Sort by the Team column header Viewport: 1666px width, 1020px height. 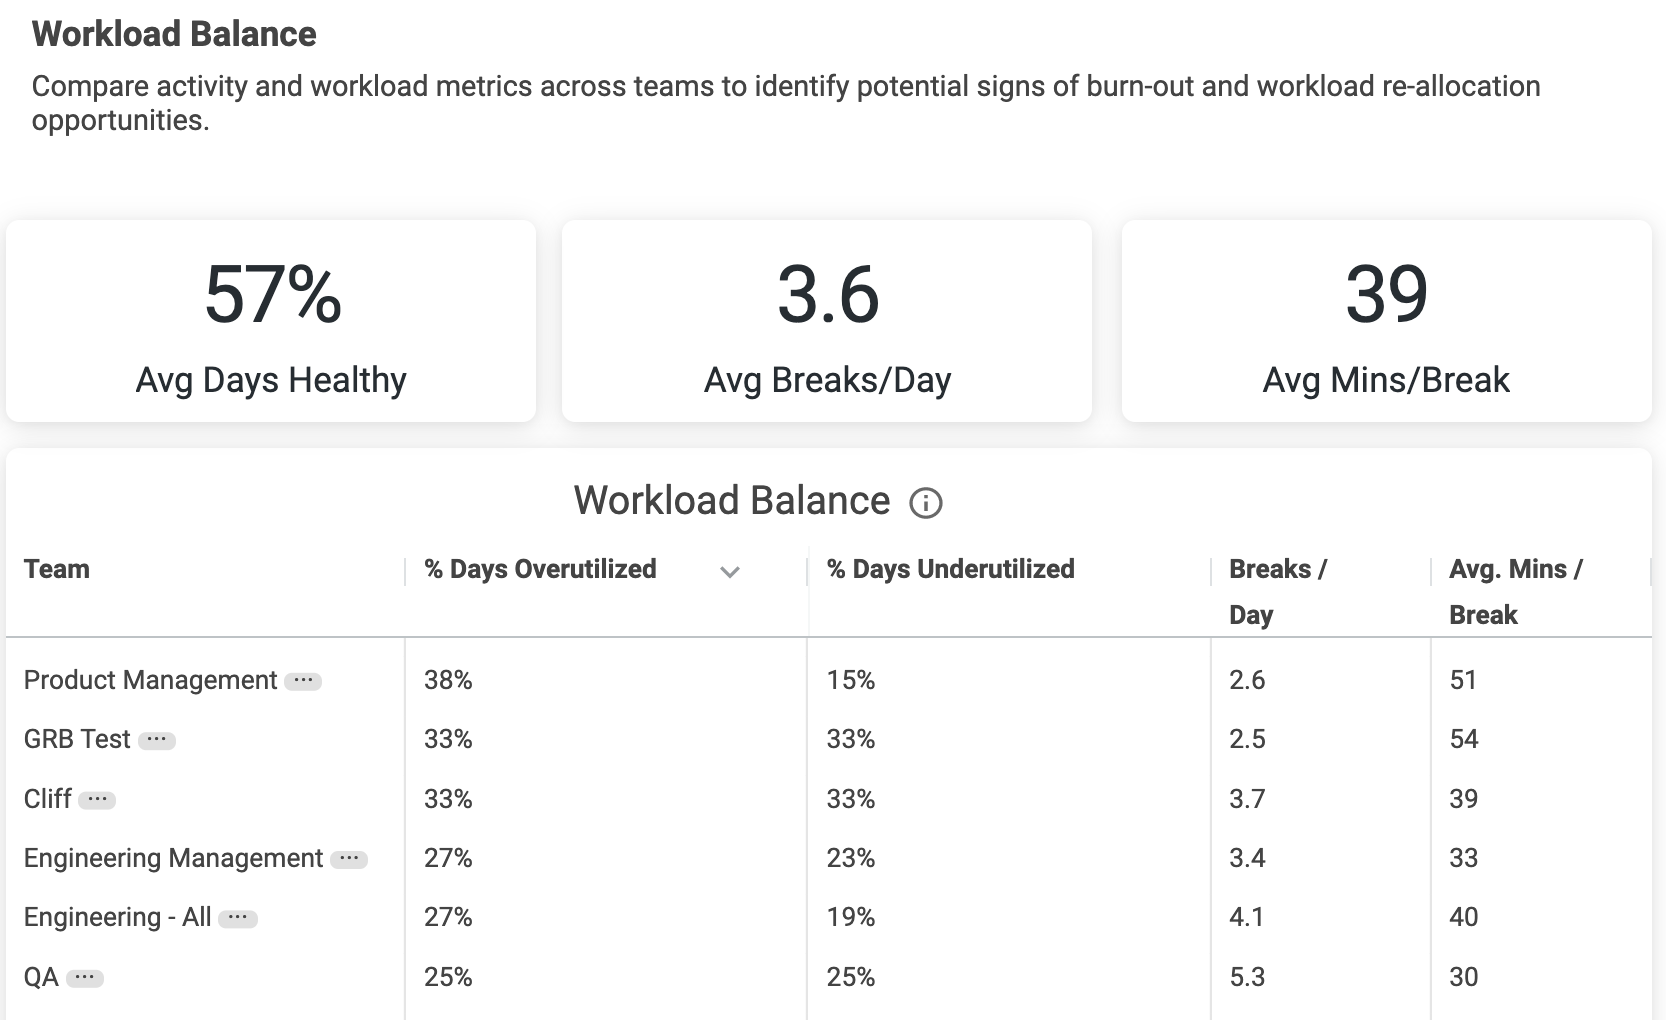click(x=57, y=569)
